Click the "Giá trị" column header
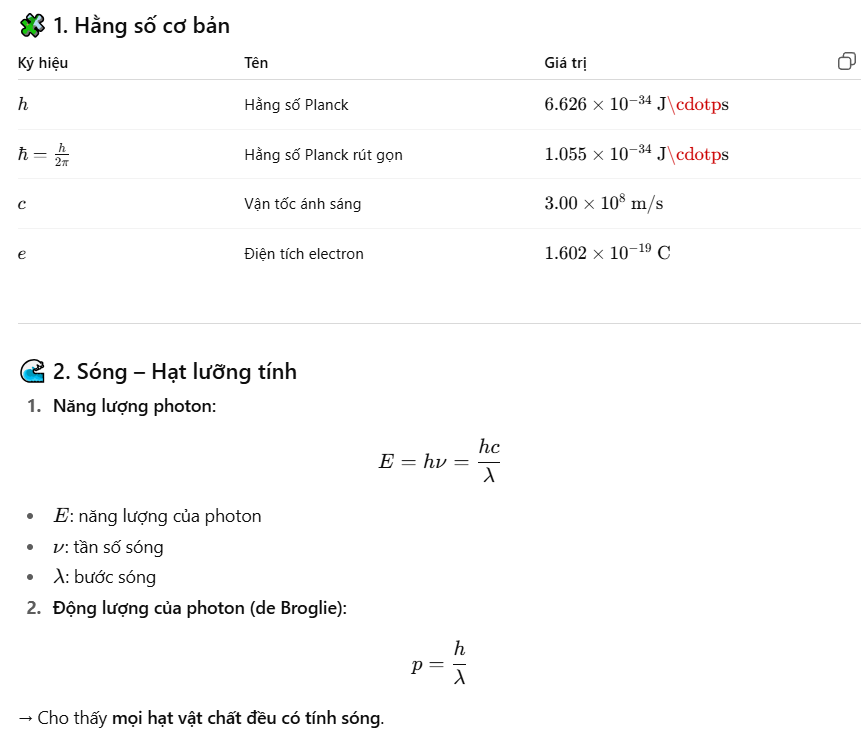 tap(565, 63)
